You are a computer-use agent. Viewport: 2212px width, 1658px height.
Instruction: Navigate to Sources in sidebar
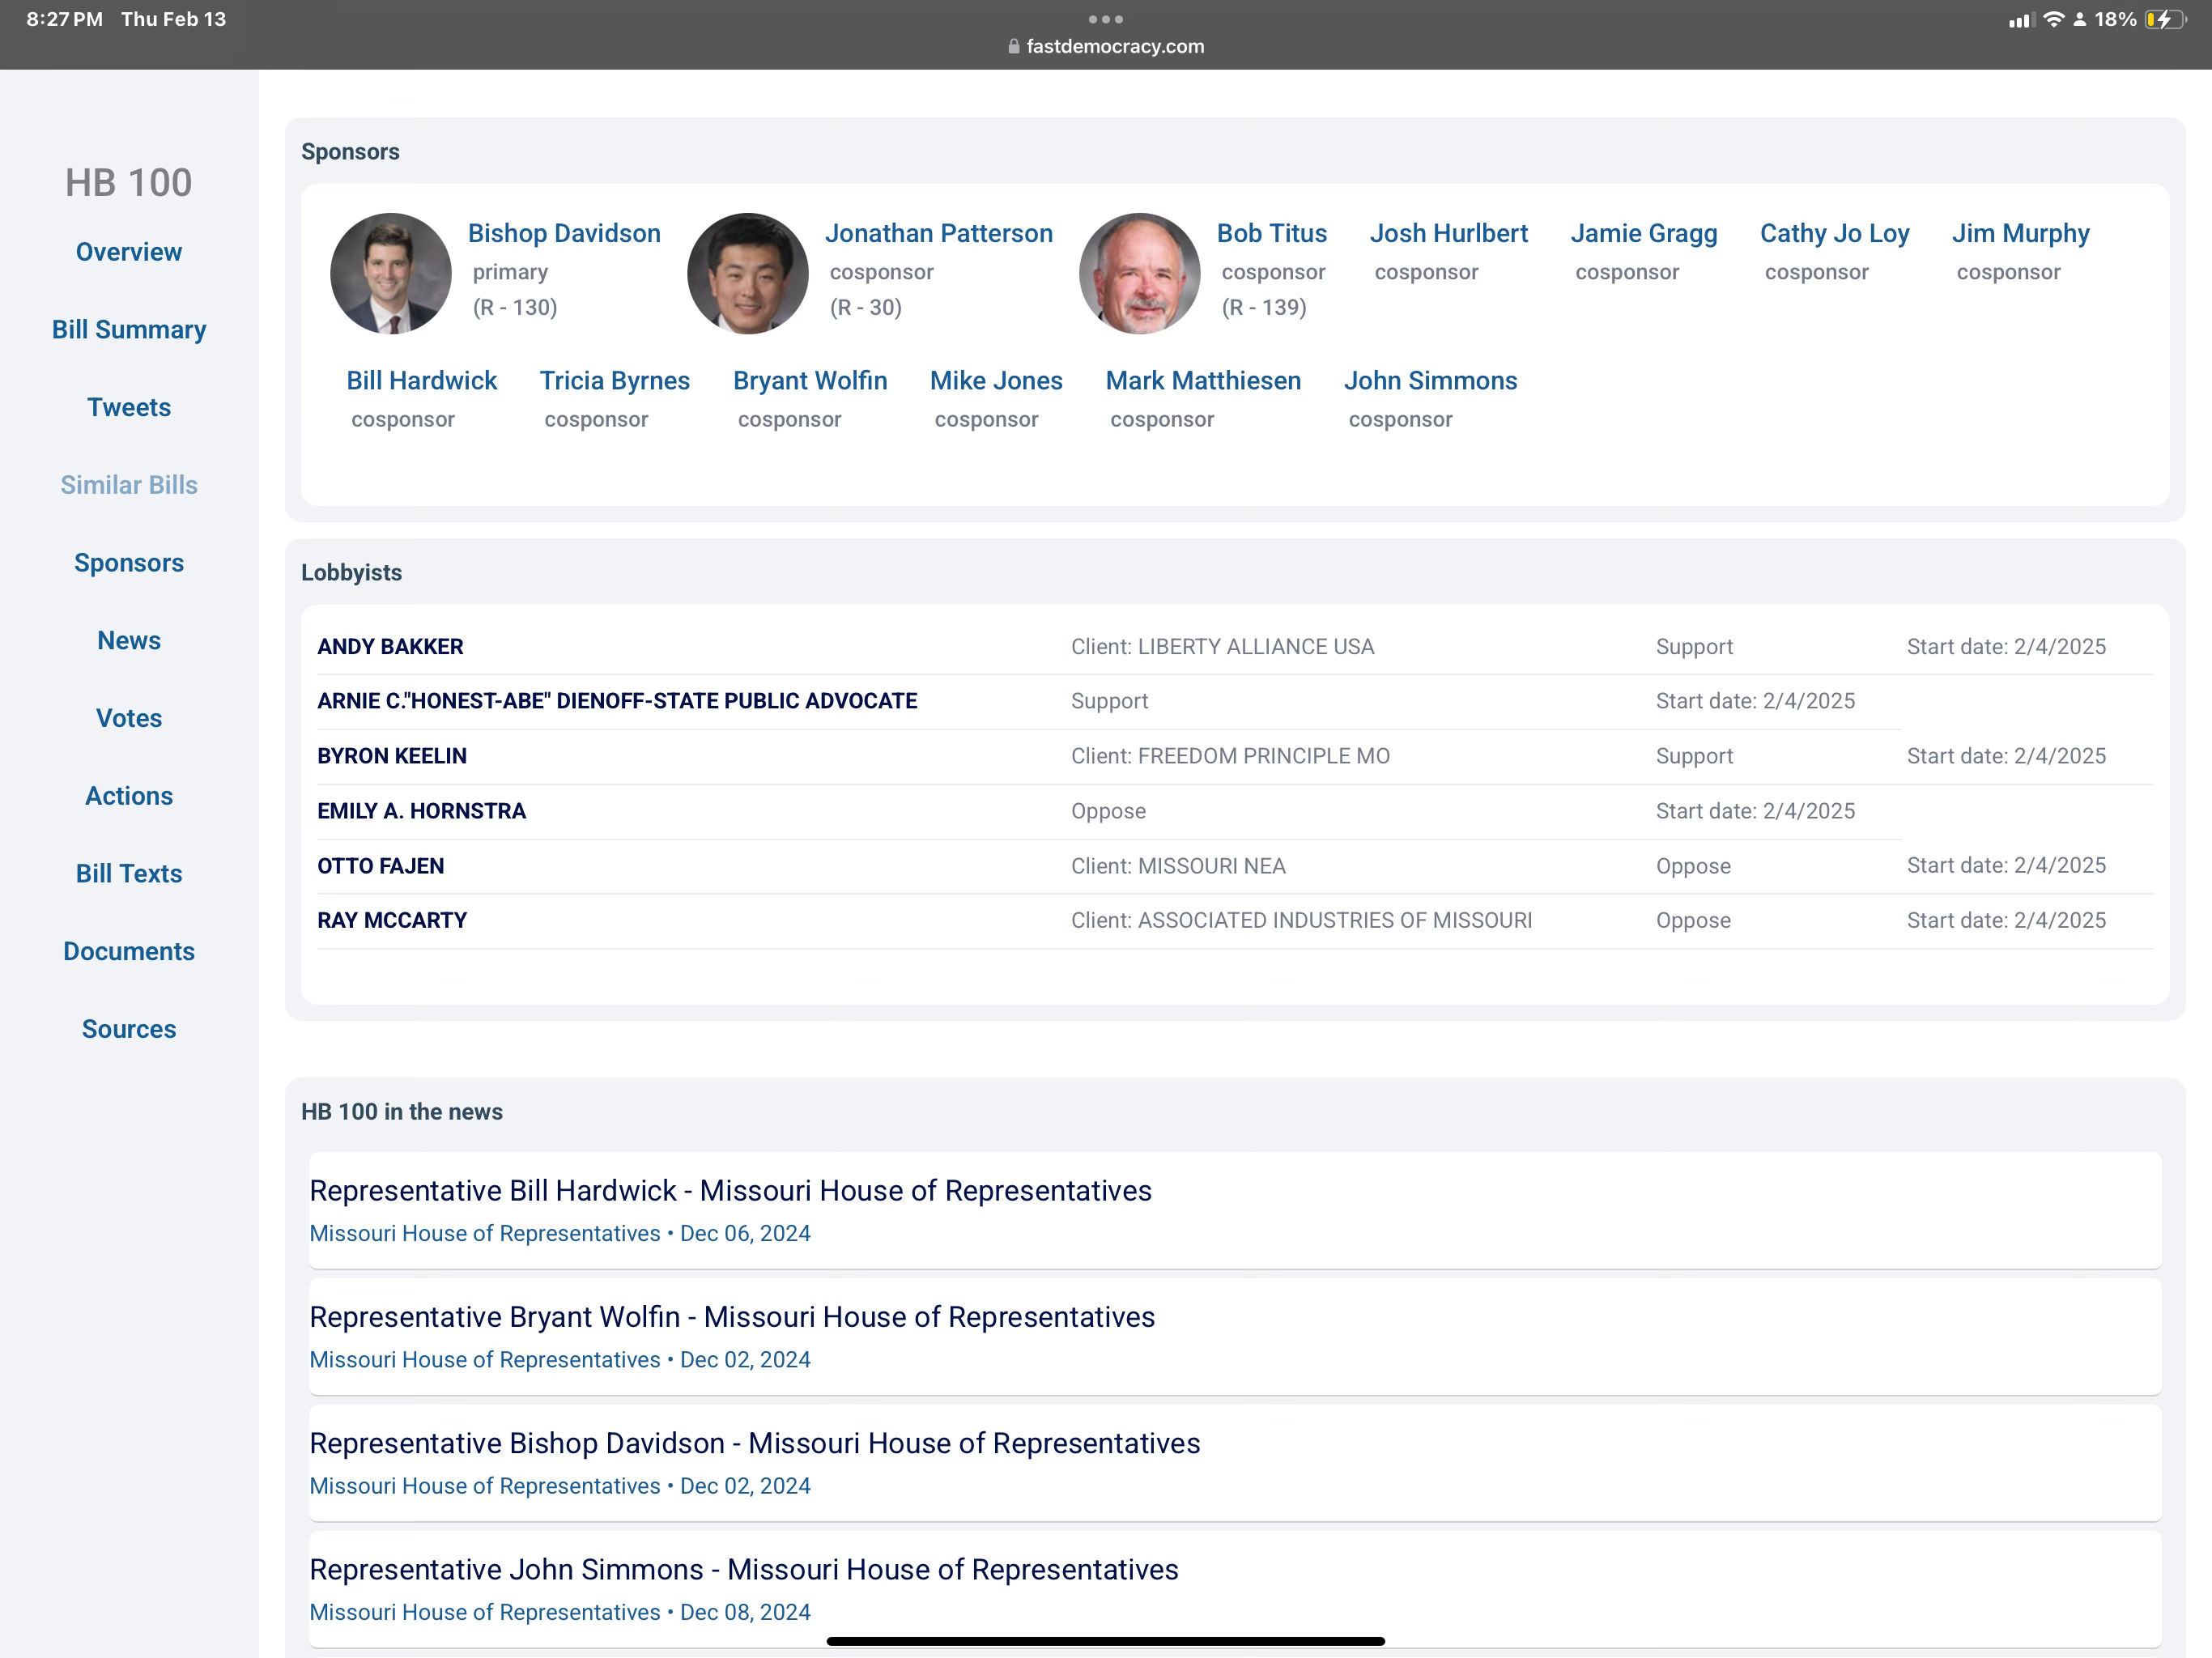[x=129, y=1029]
